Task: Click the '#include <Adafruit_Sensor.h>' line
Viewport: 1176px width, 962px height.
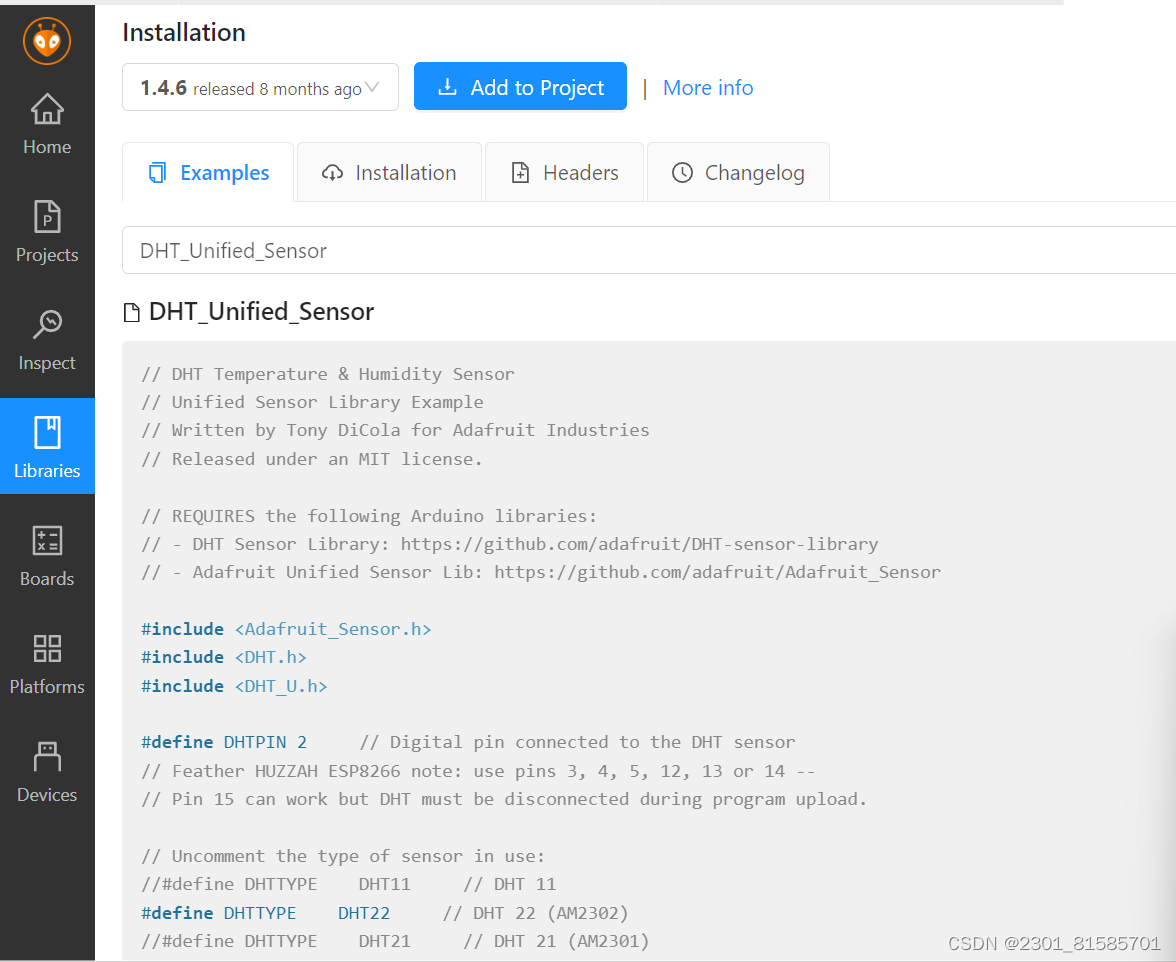Action: (286, 629)
